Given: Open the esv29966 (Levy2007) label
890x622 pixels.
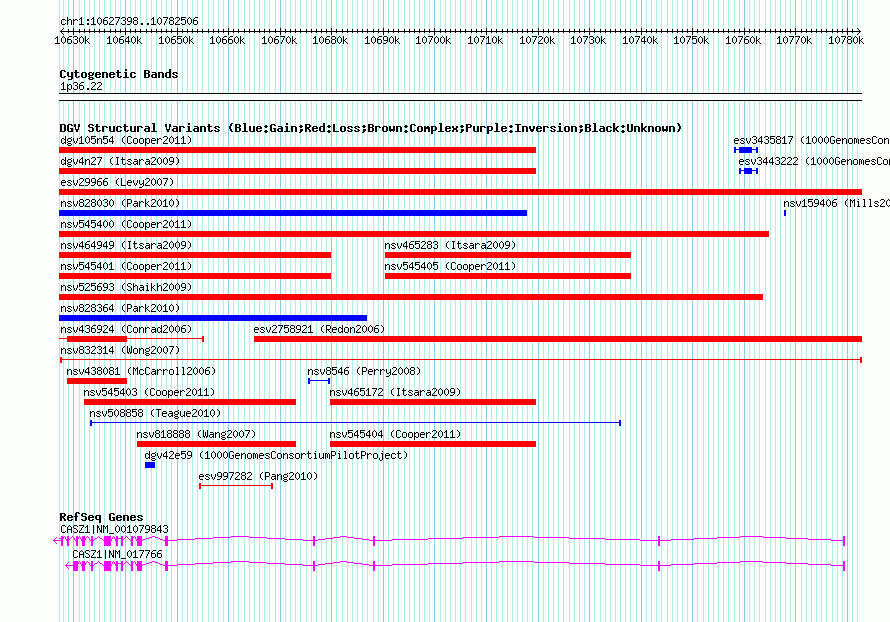Looking at the screenshot, I should [x=117, y=182].
